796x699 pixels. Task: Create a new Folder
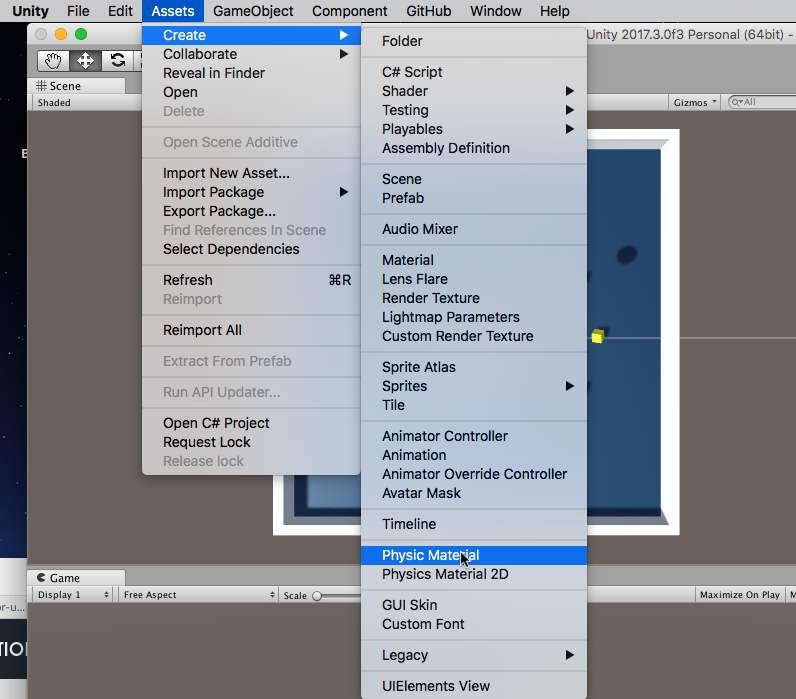pyautogui.click(x=474, y=41)
